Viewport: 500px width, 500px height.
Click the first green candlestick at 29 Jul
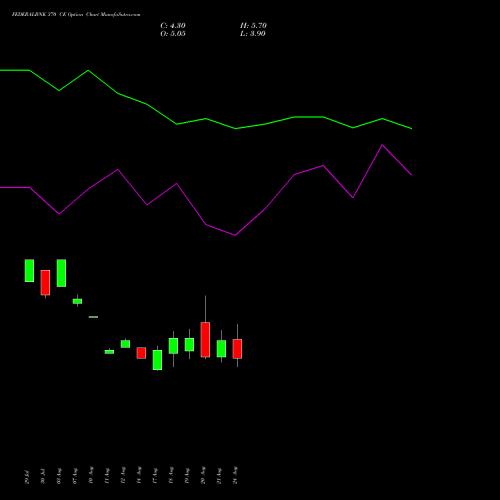point(29,270)
